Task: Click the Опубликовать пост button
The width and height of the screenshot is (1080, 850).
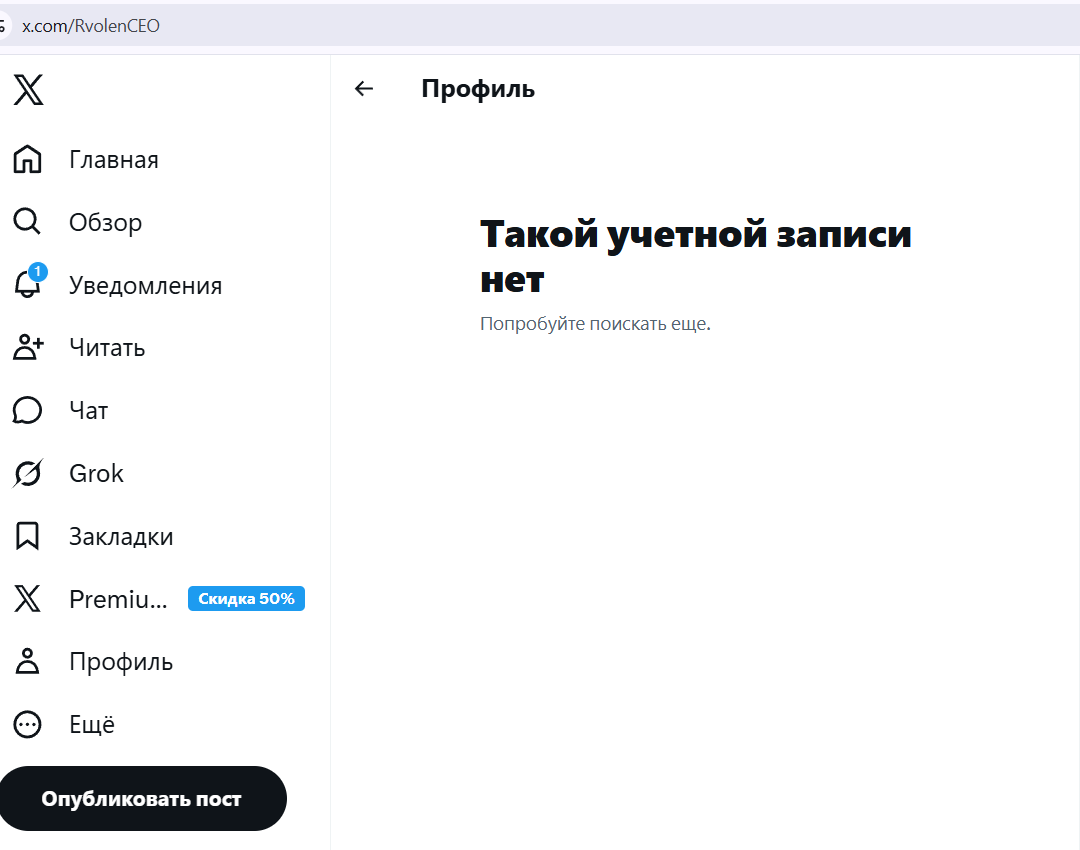Action: point(143,798)
